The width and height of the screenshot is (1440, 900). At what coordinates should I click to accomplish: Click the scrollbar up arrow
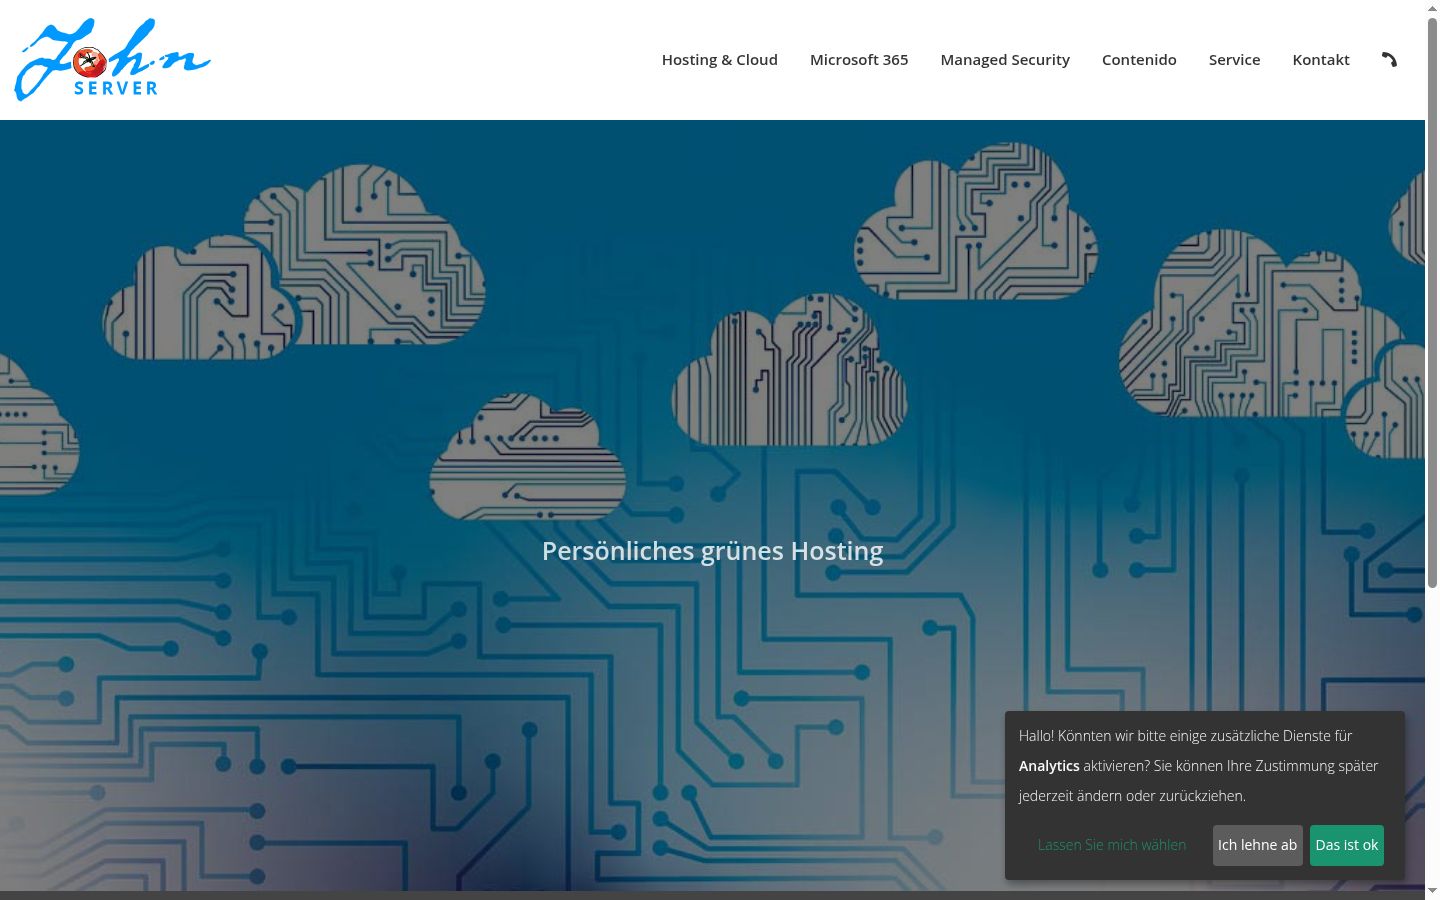point(1432,7)
